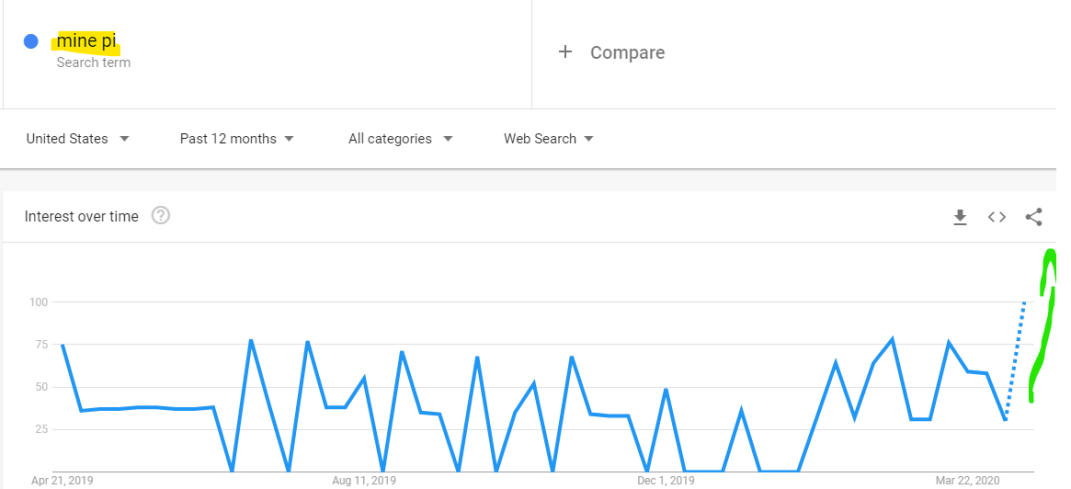Viewport: 1071px width, 489px height.
Task: Open the All categories dropdown
Action: (x=400, y=139)
